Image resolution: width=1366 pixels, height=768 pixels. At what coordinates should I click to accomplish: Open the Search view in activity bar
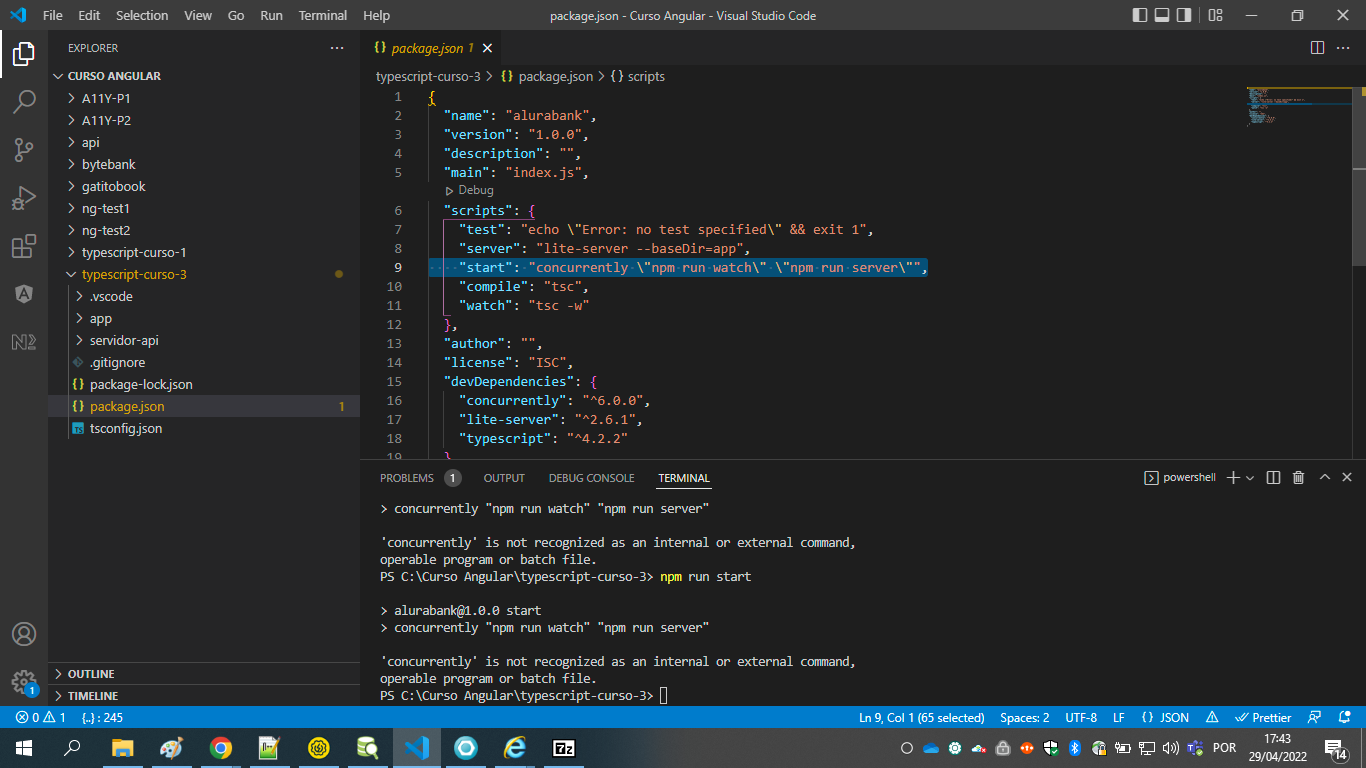point(24,101)
